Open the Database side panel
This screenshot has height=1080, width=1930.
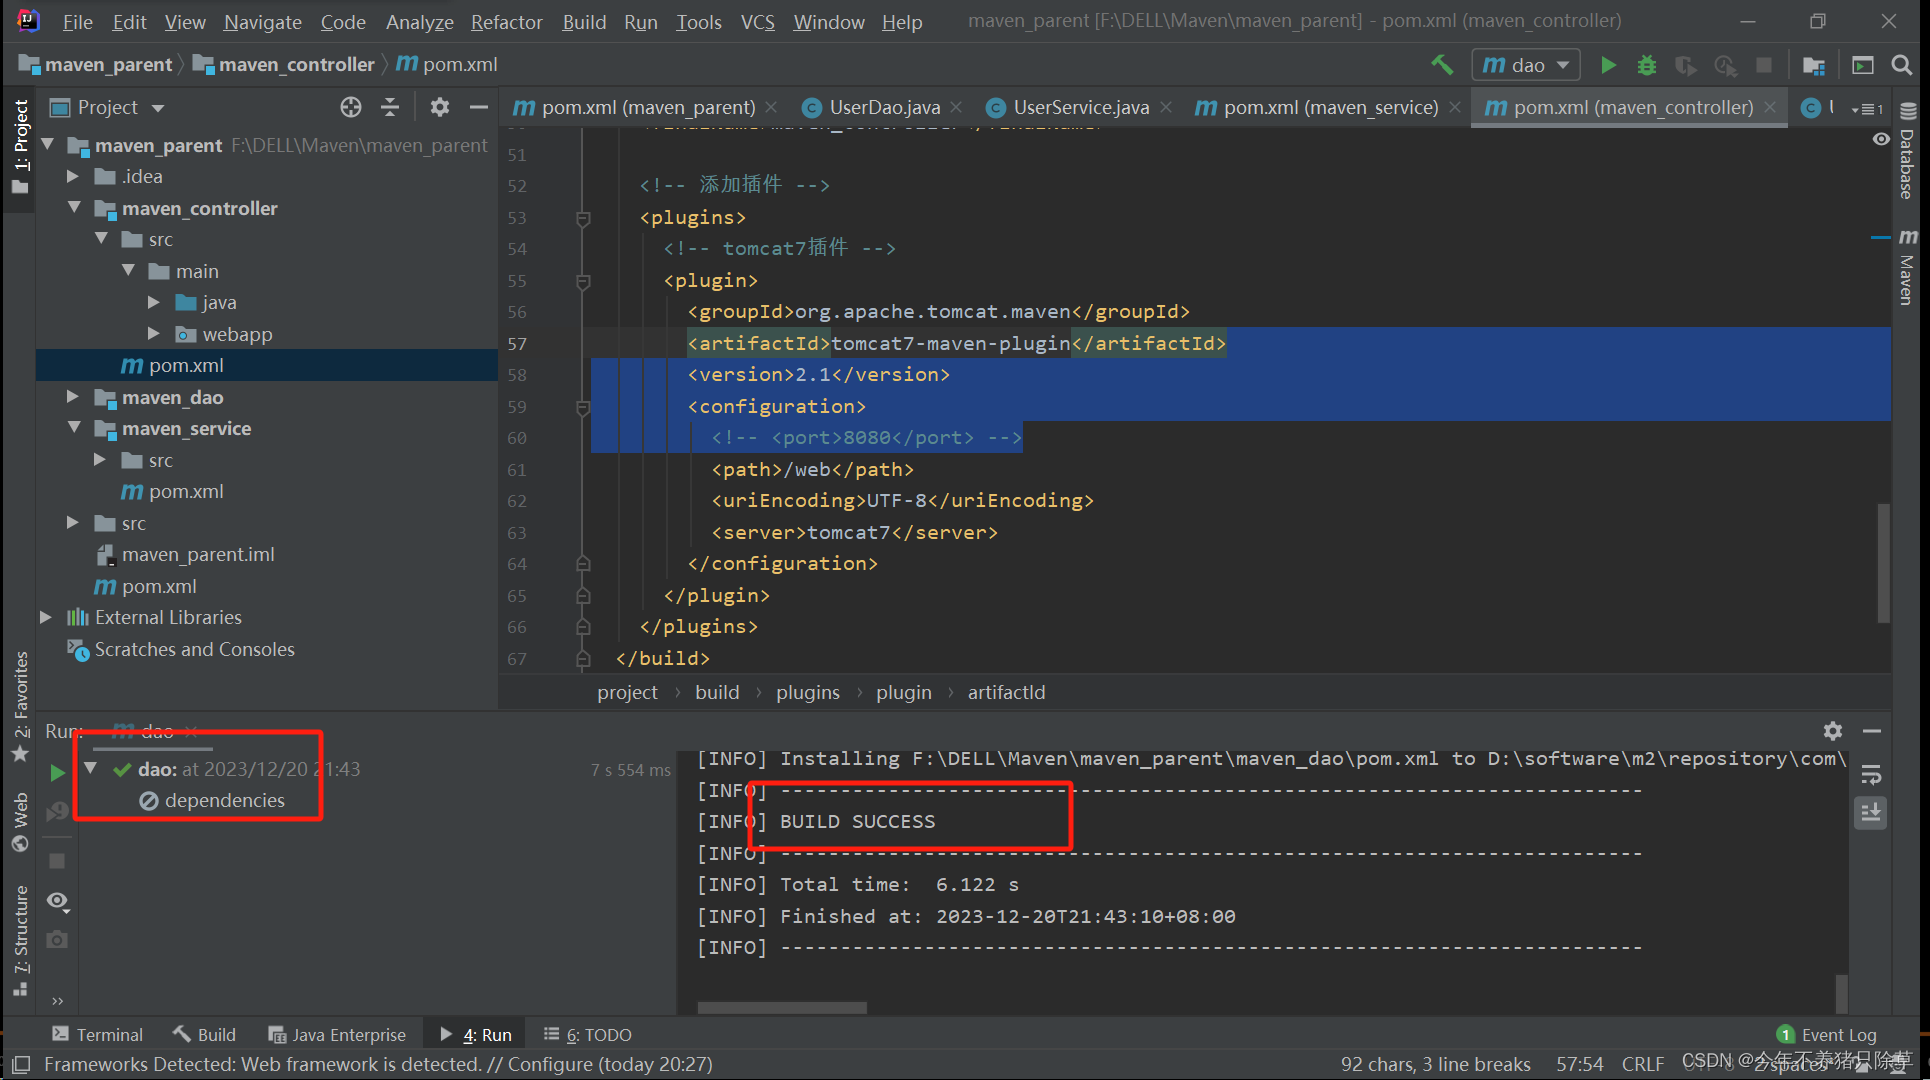point(1908,152)
